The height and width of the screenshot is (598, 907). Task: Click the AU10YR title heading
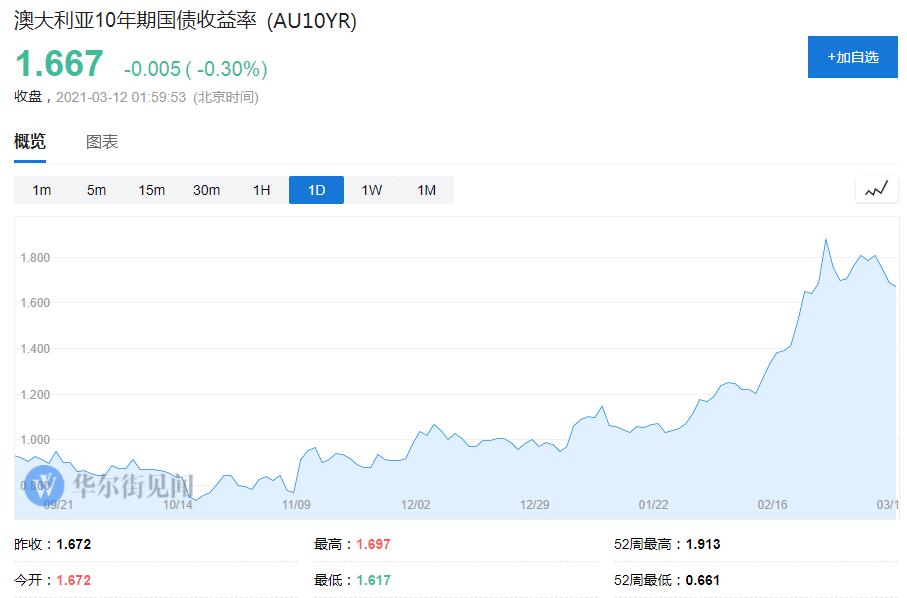point(185,21)
